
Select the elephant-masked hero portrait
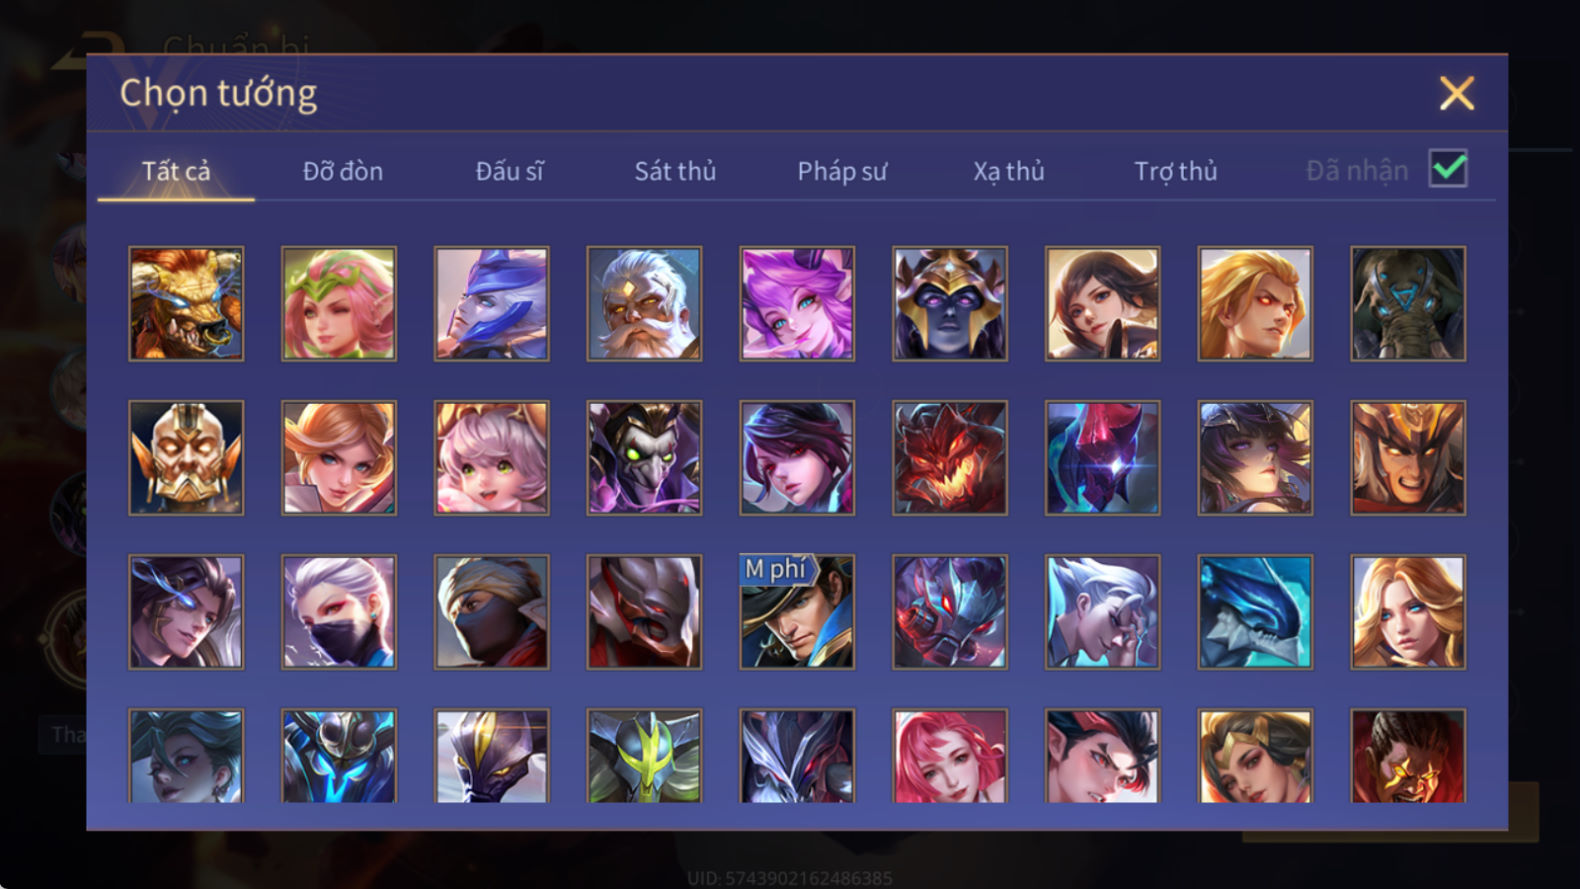point(1408,303)
